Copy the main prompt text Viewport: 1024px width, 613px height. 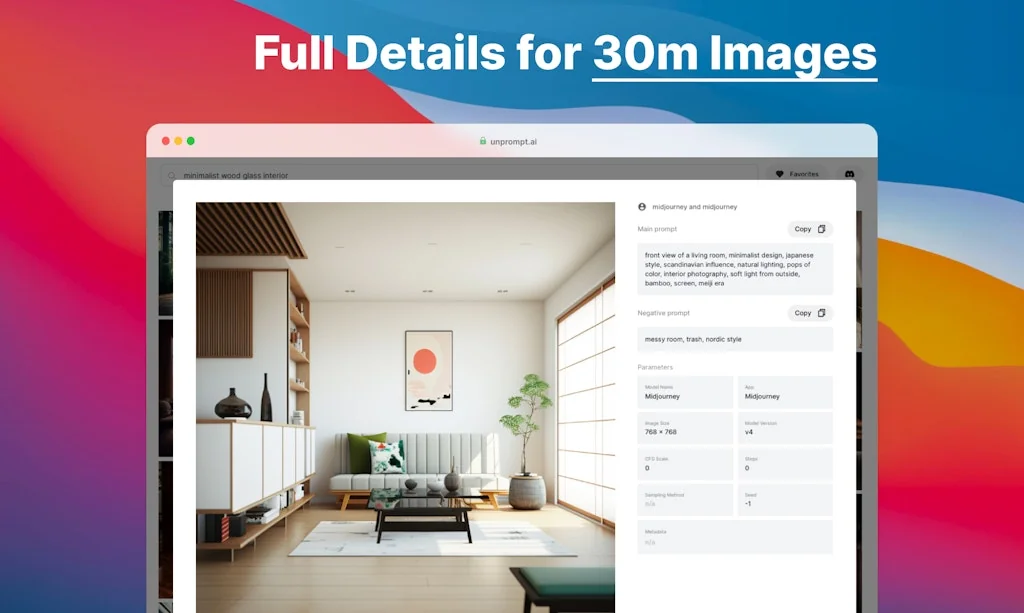pos(810,229)
